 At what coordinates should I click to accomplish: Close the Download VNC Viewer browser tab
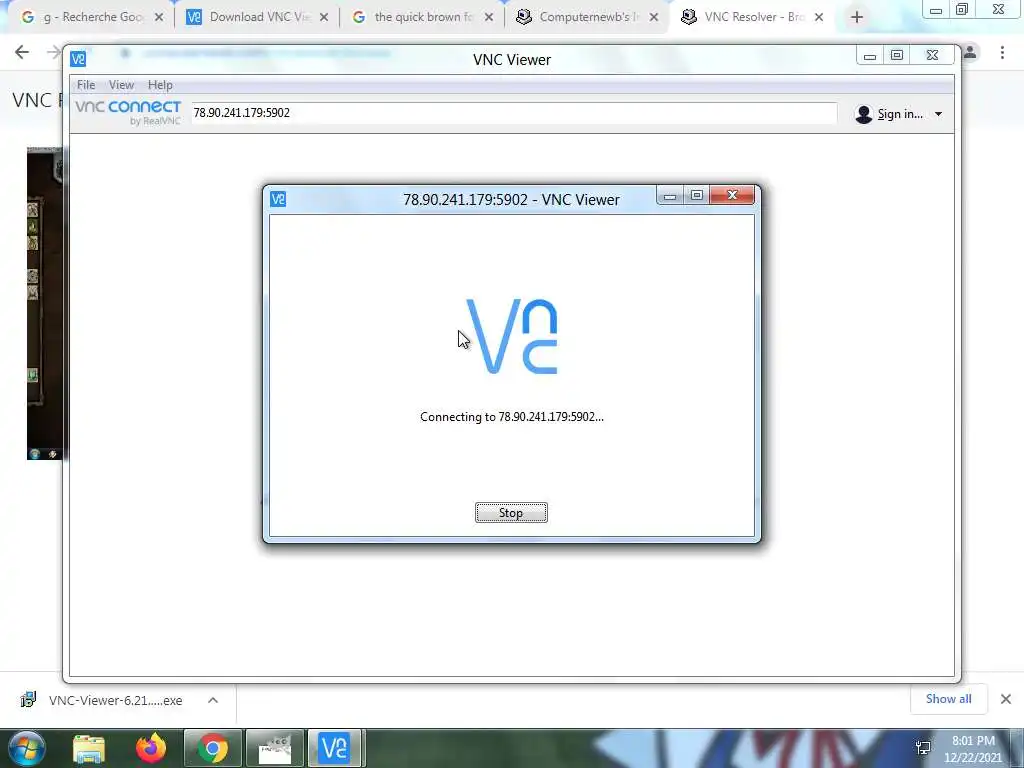coord(324,18)
